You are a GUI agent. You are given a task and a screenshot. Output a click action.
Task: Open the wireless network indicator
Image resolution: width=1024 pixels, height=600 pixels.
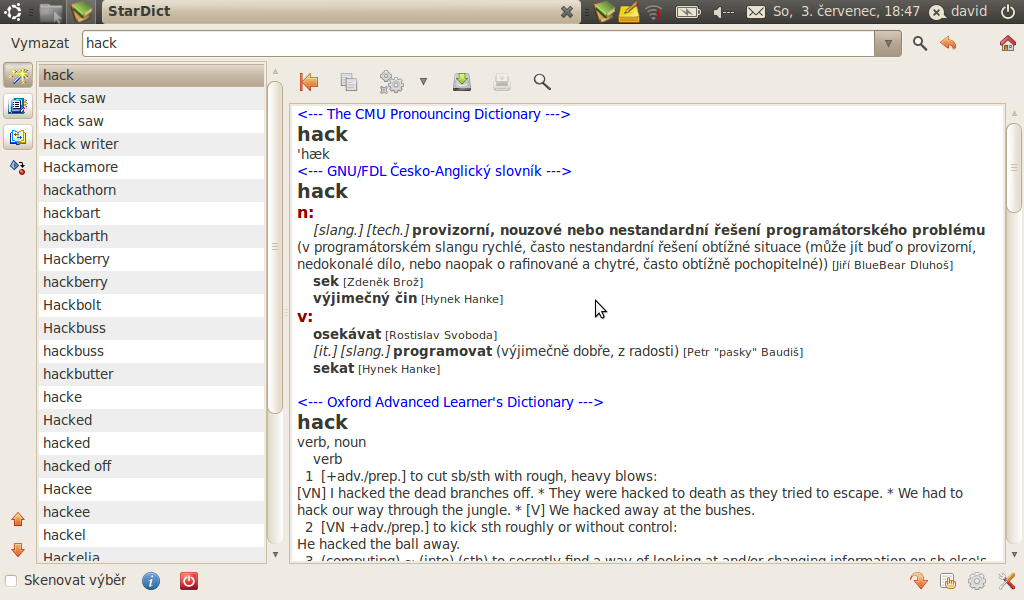pos(654,12)
